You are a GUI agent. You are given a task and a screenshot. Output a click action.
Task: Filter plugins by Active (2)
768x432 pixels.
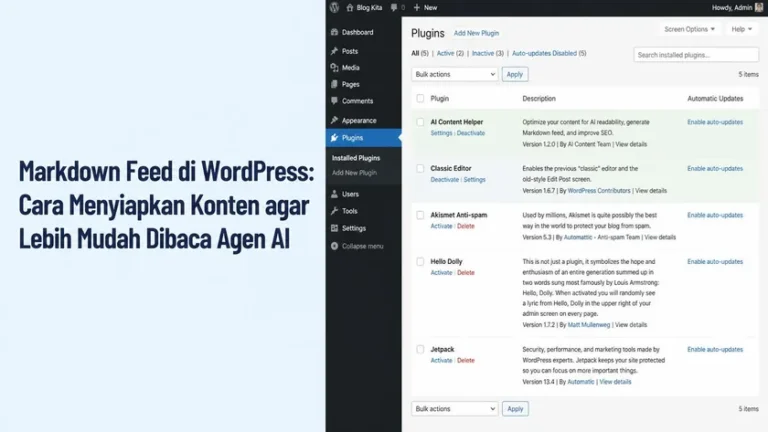click(450, 53)
